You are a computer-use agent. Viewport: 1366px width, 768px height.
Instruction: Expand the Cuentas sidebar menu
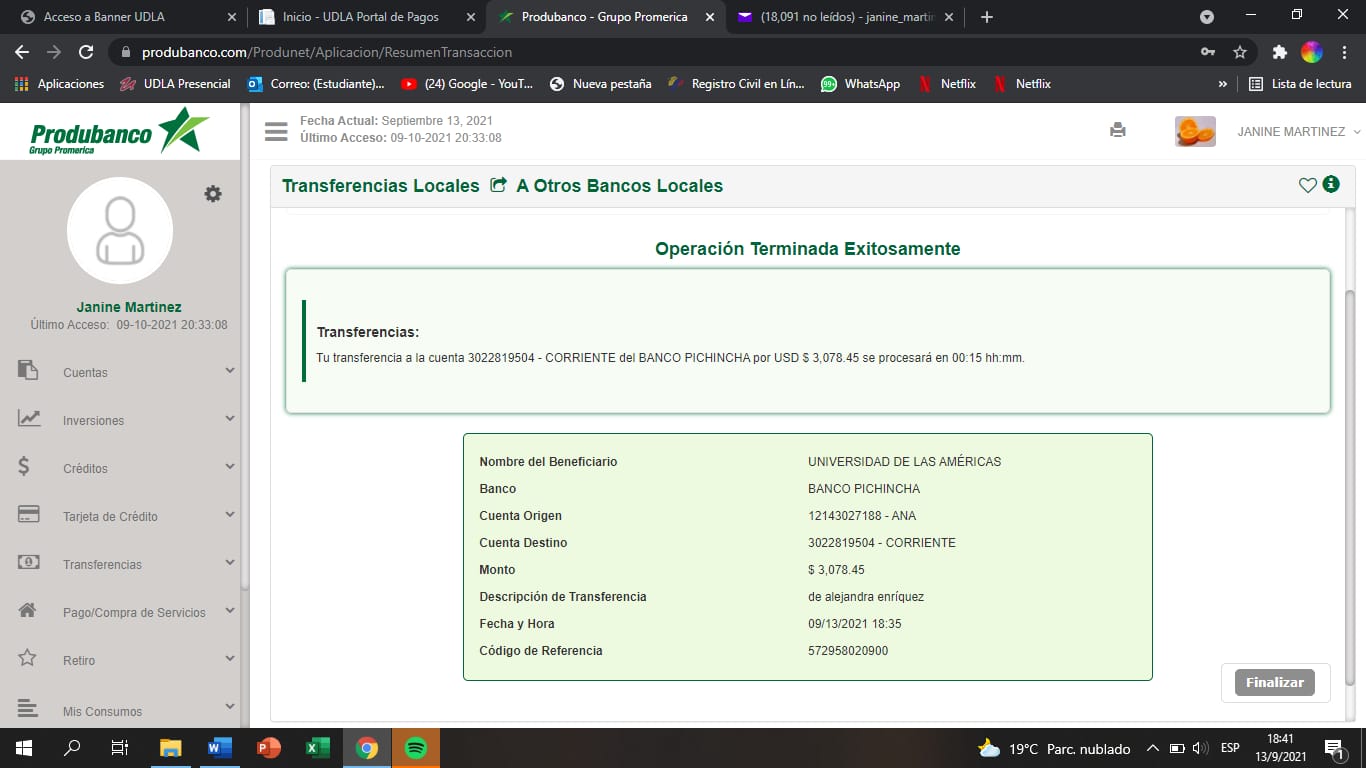[125, 372]
